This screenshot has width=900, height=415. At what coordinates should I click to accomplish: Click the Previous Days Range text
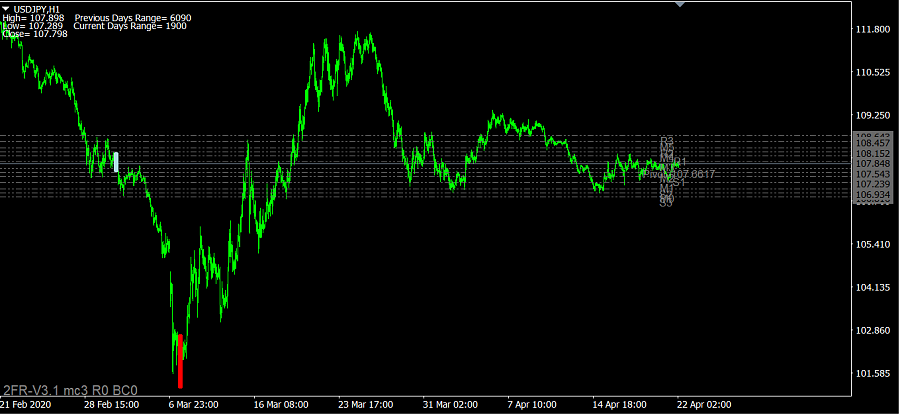click(x=132, y=18)
